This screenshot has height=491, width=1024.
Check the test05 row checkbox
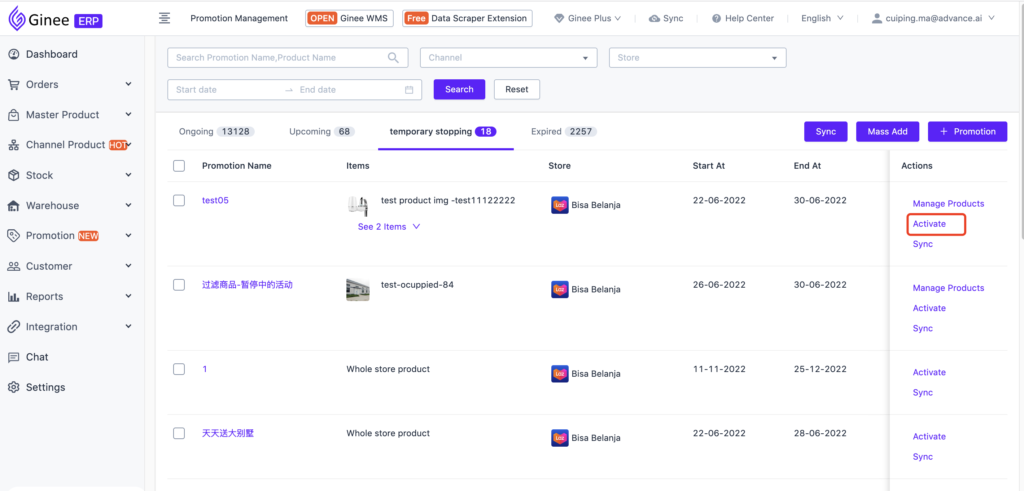click(179, 200)
